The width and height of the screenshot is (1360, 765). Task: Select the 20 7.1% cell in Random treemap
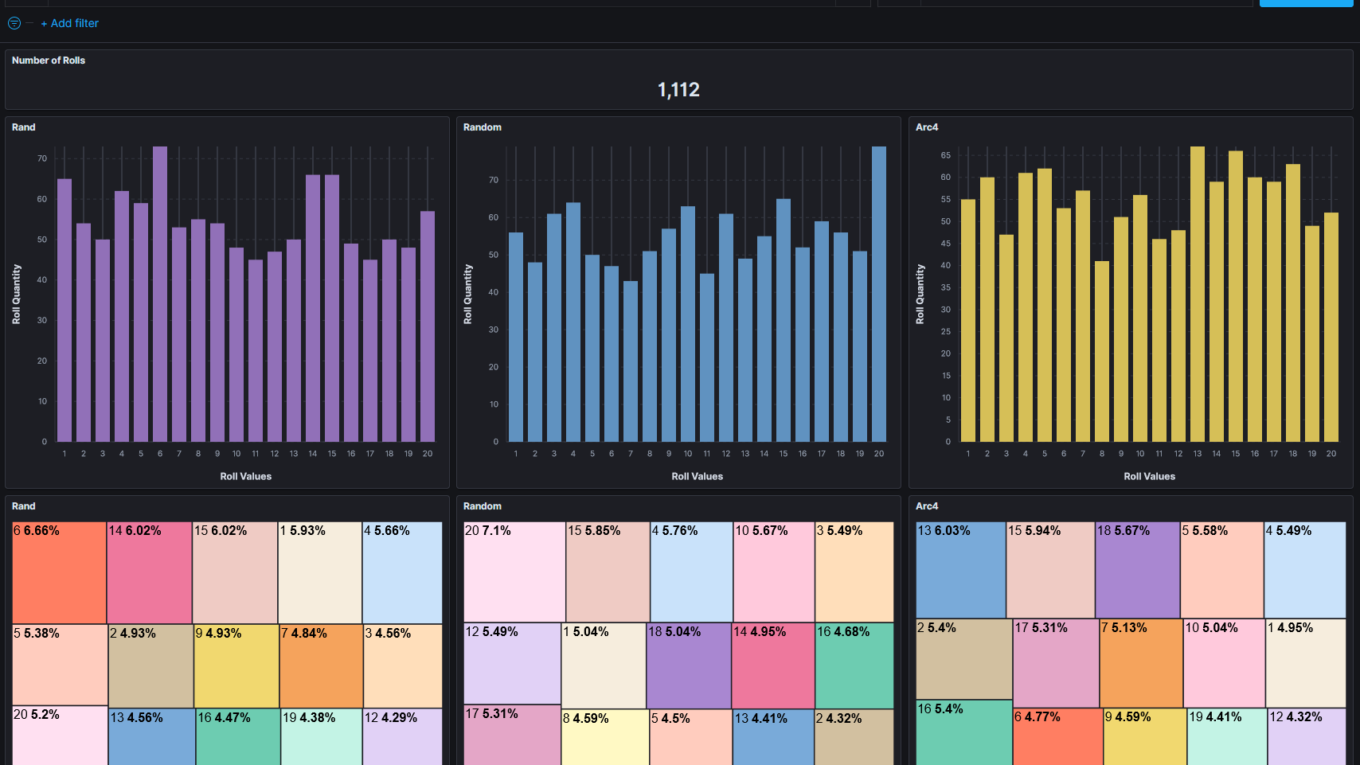(514, 572)
